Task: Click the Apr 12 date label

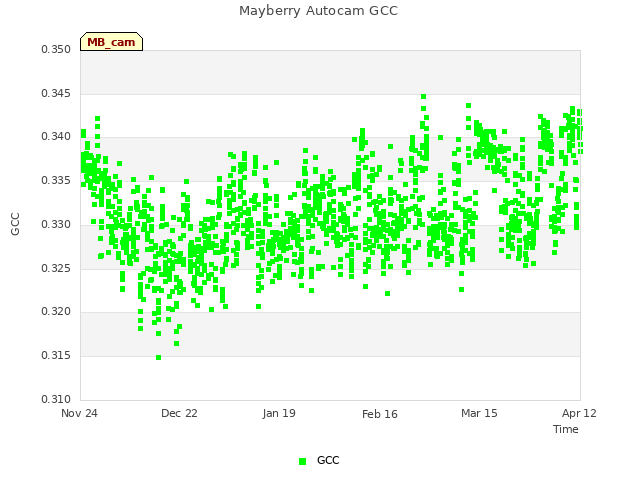Action: coord(579,413)
